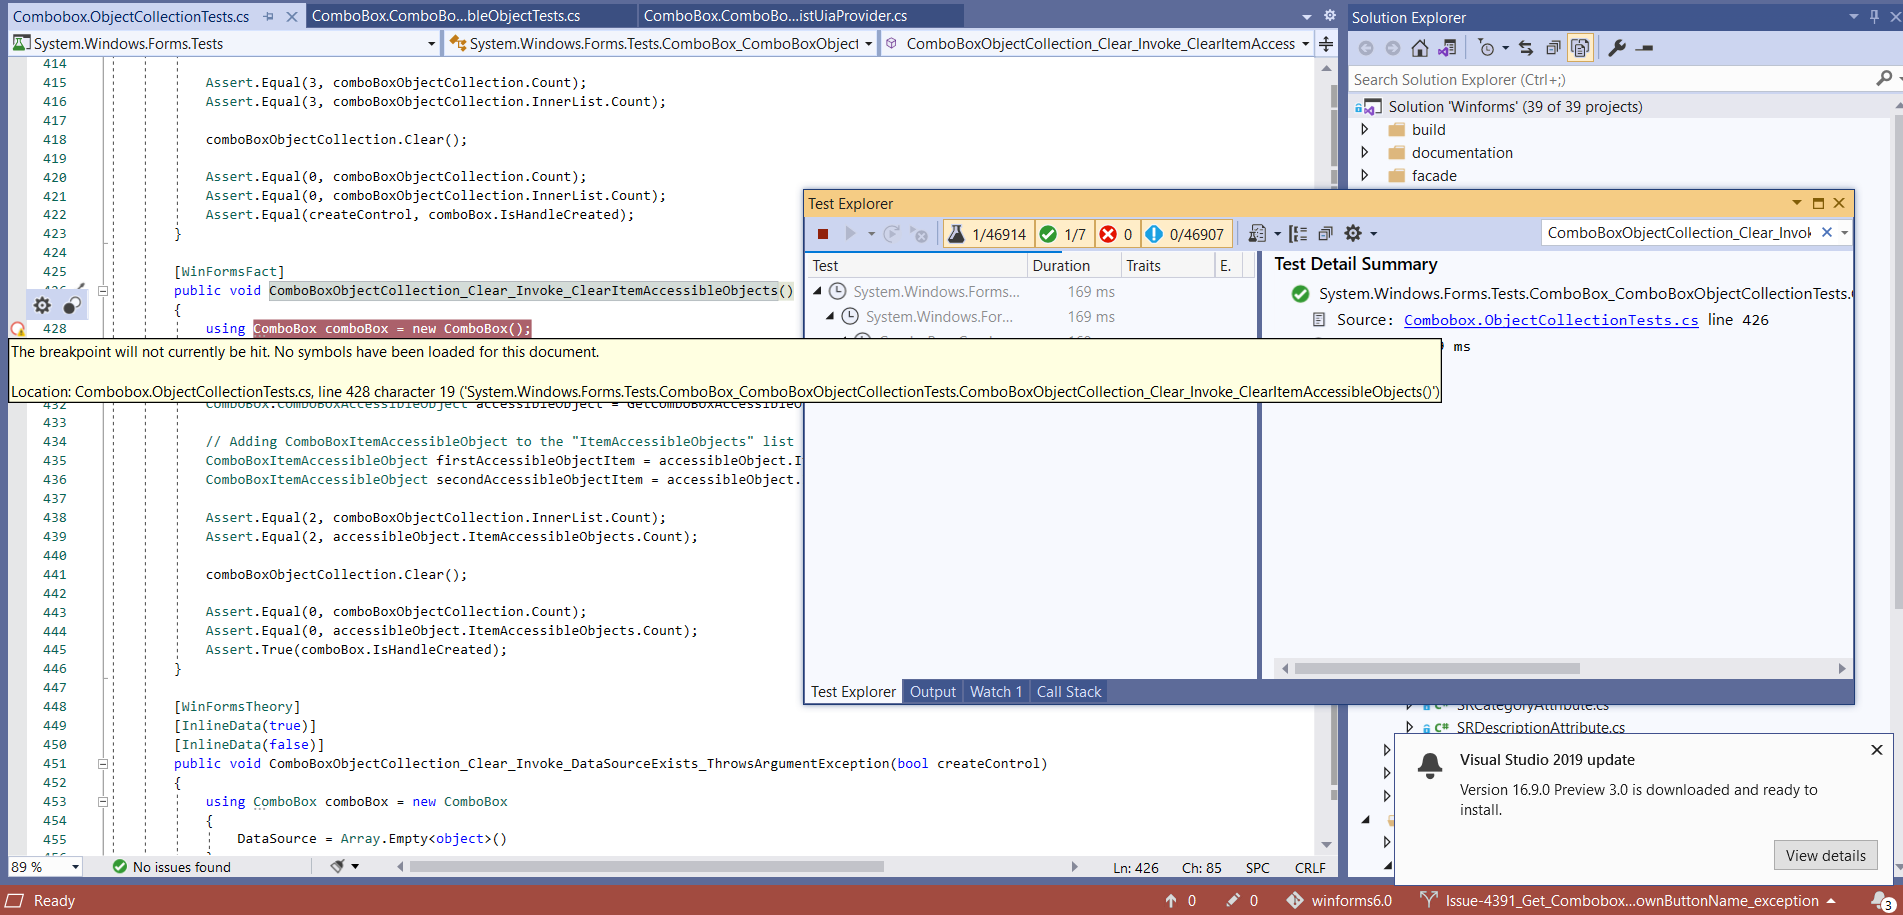Viewport: 1903px width, 915px height.
Task: Open the test playlist icon
Action: [x=1258, y=234]
